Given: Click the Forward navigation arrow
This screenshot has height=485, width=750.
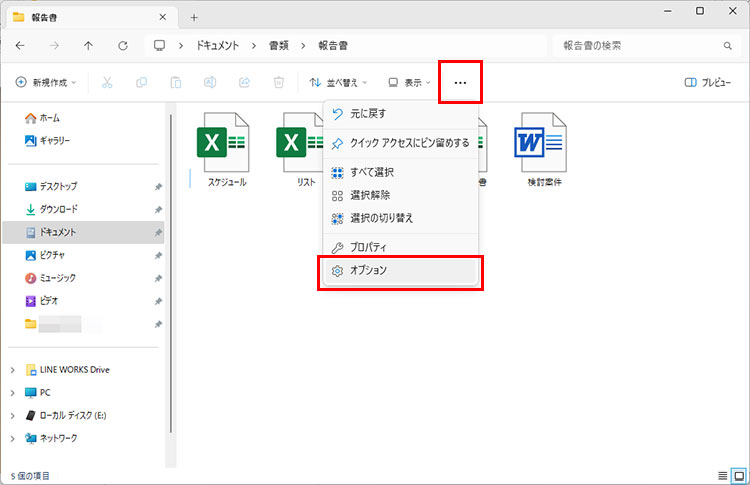Looking at the screenshot, I should pyautogui.click(x=55, y=45).
